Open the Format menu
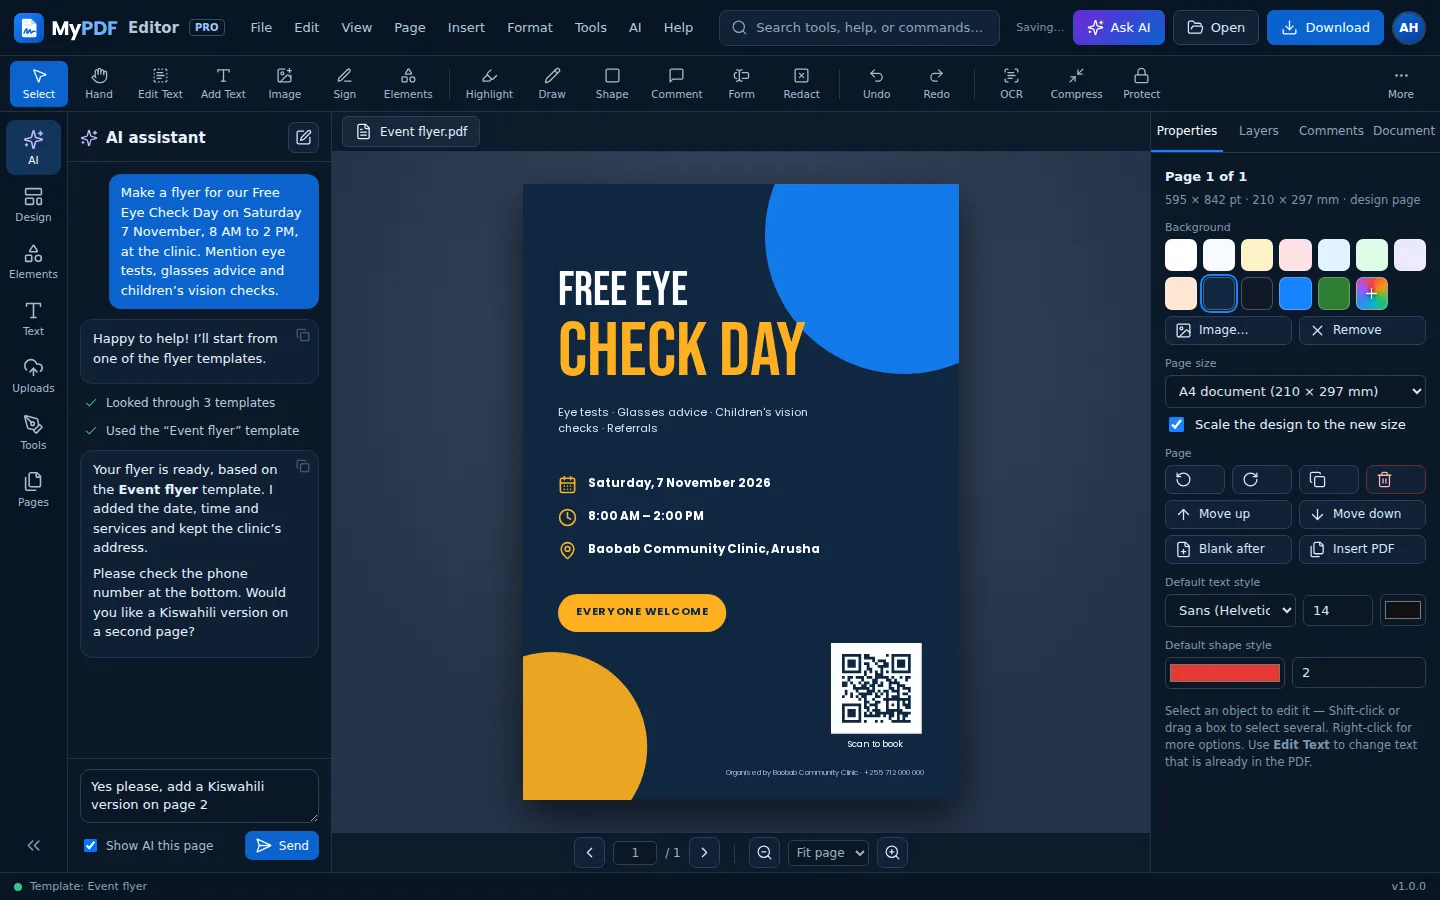 pyautogui.click(x=530, y=27)
